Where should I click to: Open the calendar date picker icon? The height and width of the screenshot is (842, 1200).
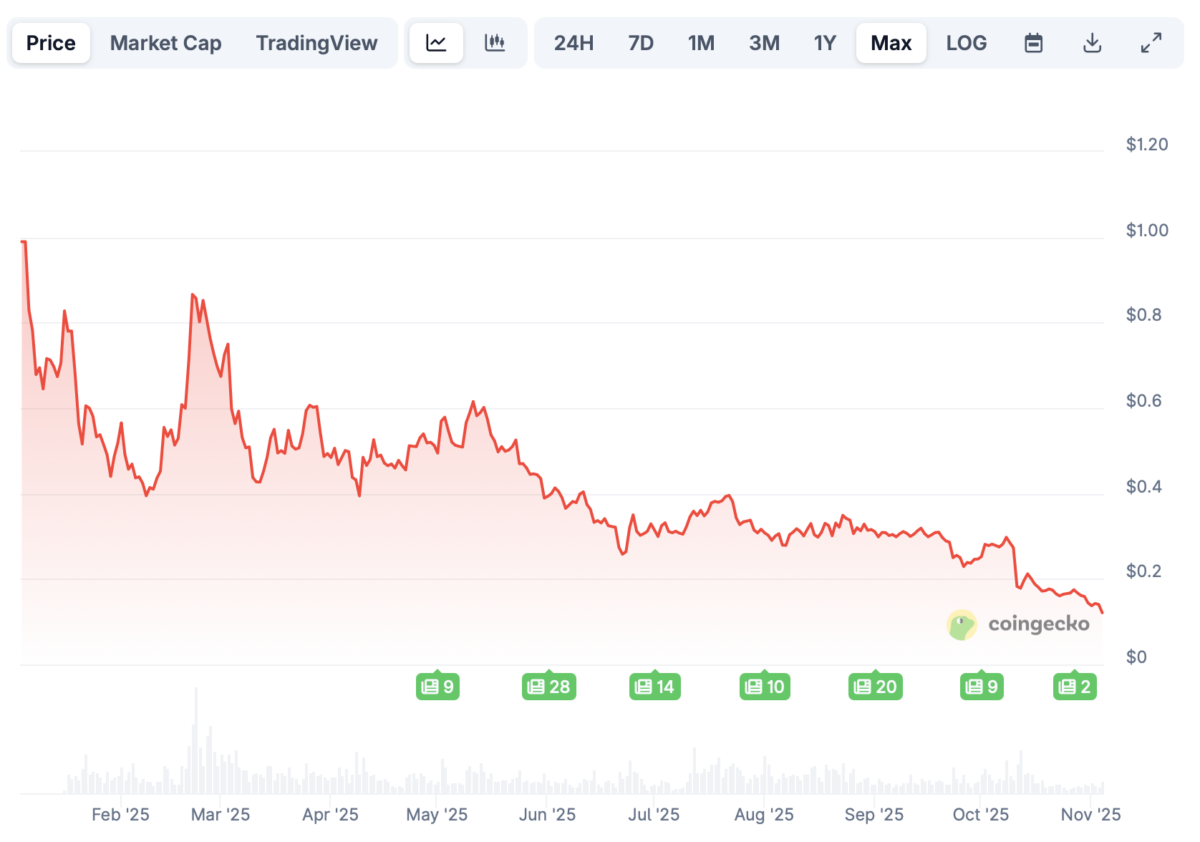coord(1033,42)
